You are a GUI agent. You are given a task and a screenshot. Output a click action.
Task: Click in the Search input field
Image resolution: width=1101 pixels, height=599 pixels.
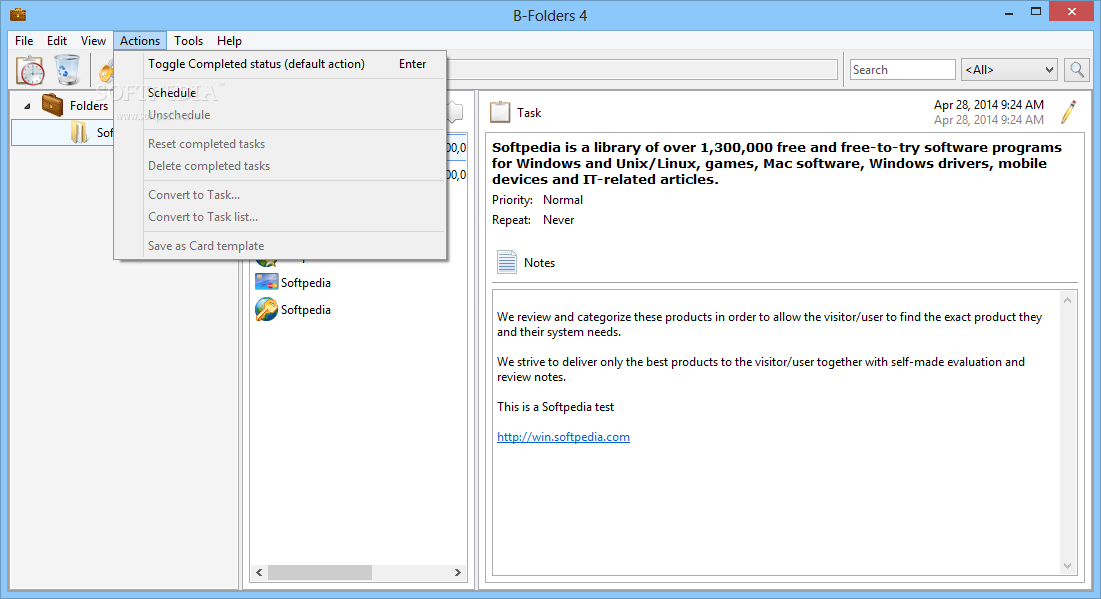click(x=902, y=70)
